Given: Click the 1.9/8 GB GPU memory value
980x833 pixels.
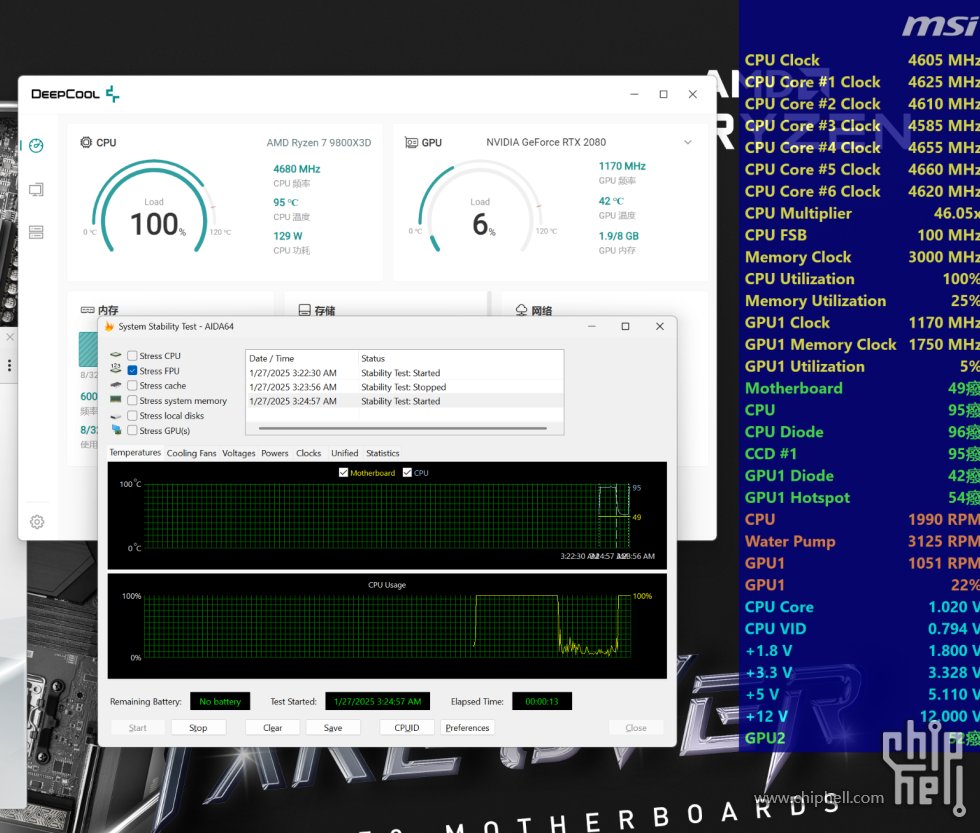Looking at the screenshot, I should (619, 236).
